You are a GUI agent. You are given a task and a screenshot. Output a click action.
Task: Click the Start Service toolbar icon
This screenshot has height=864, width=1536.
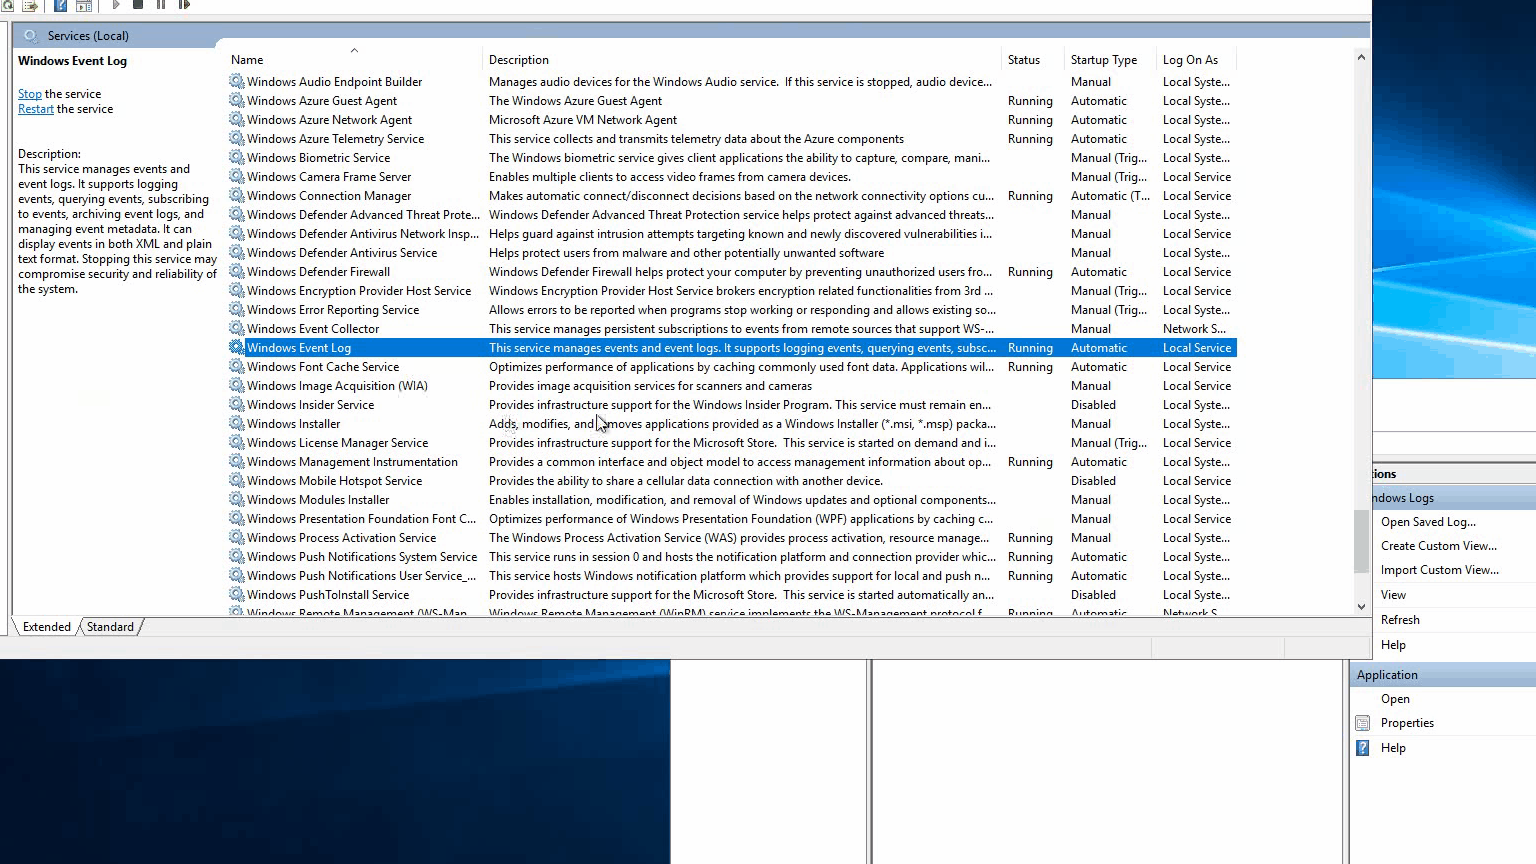tap(116, 5)
